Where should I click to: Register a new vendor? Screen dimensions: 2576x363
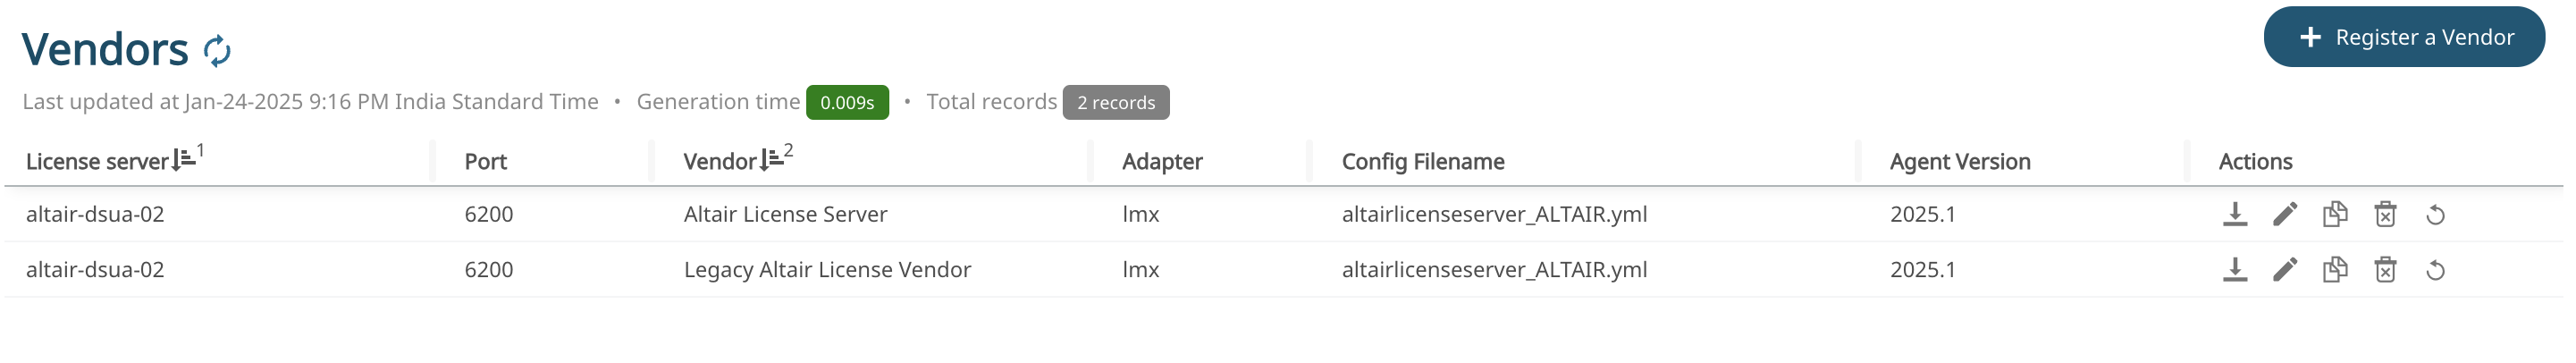pyautogui.click(x=2403, y=37)
